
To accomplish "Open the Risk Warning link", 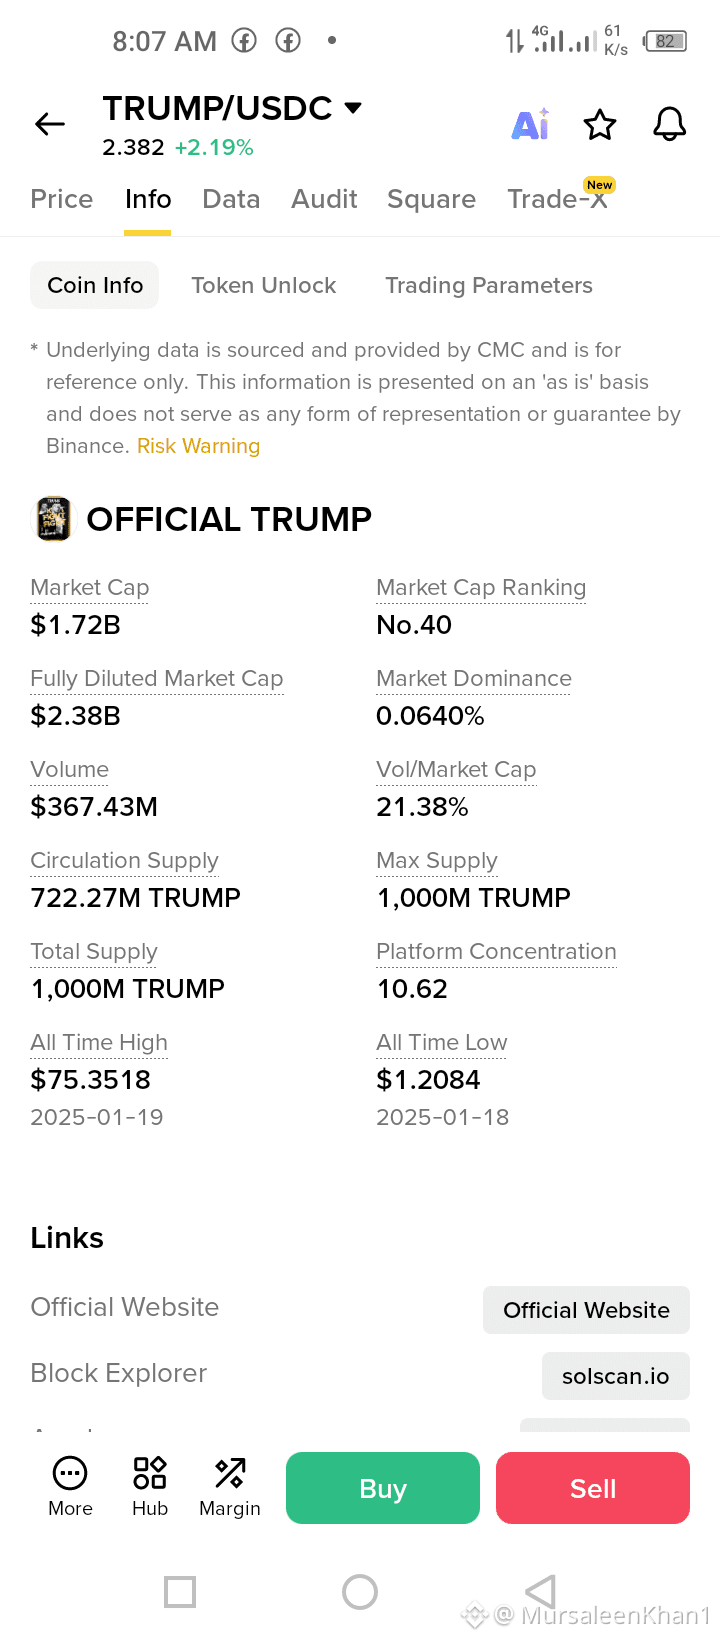I will click(x=198, y=446).
